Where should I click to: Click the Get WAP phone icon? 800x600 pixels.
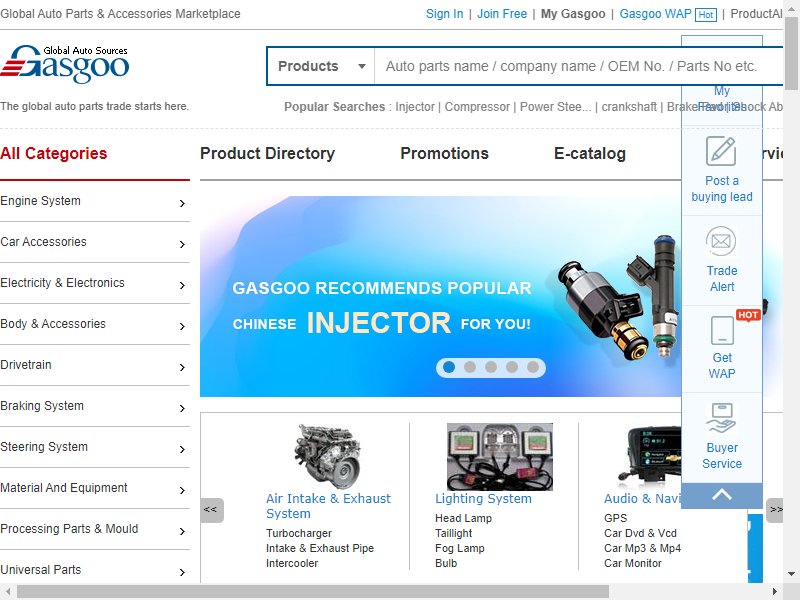(722, 331)
